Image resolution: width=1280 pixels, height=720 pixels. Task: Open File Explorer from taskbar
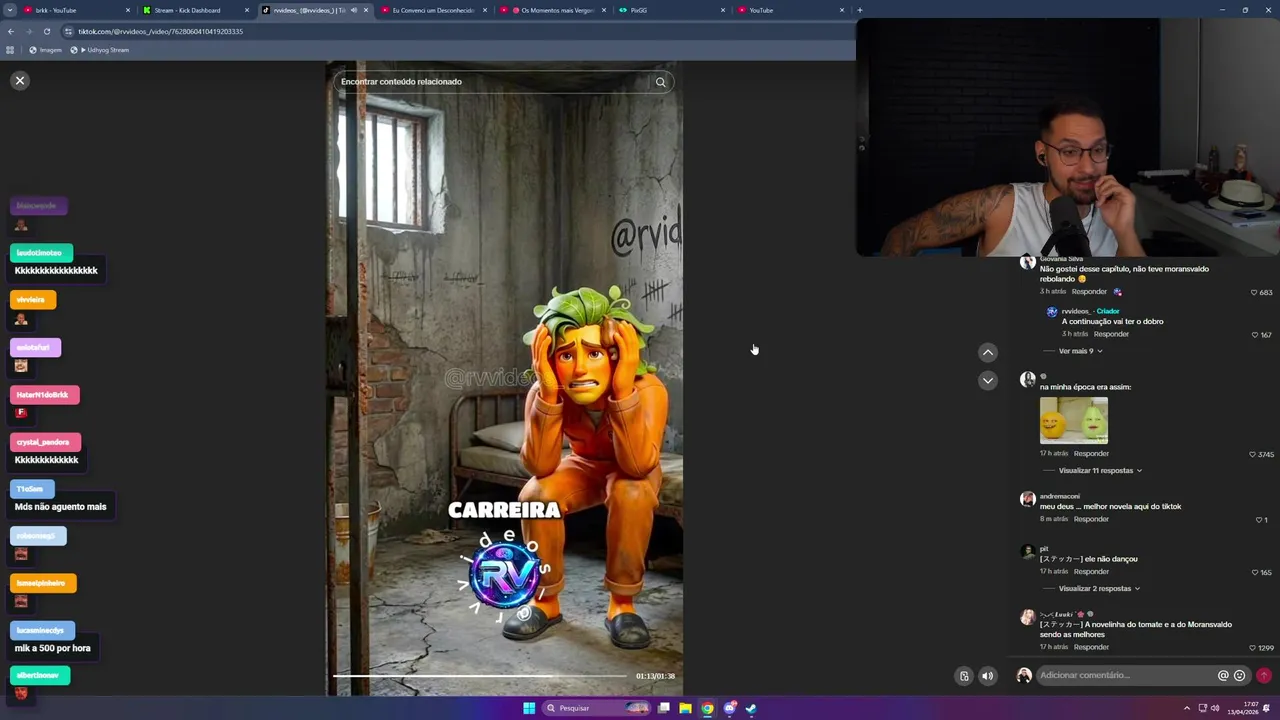685,708
